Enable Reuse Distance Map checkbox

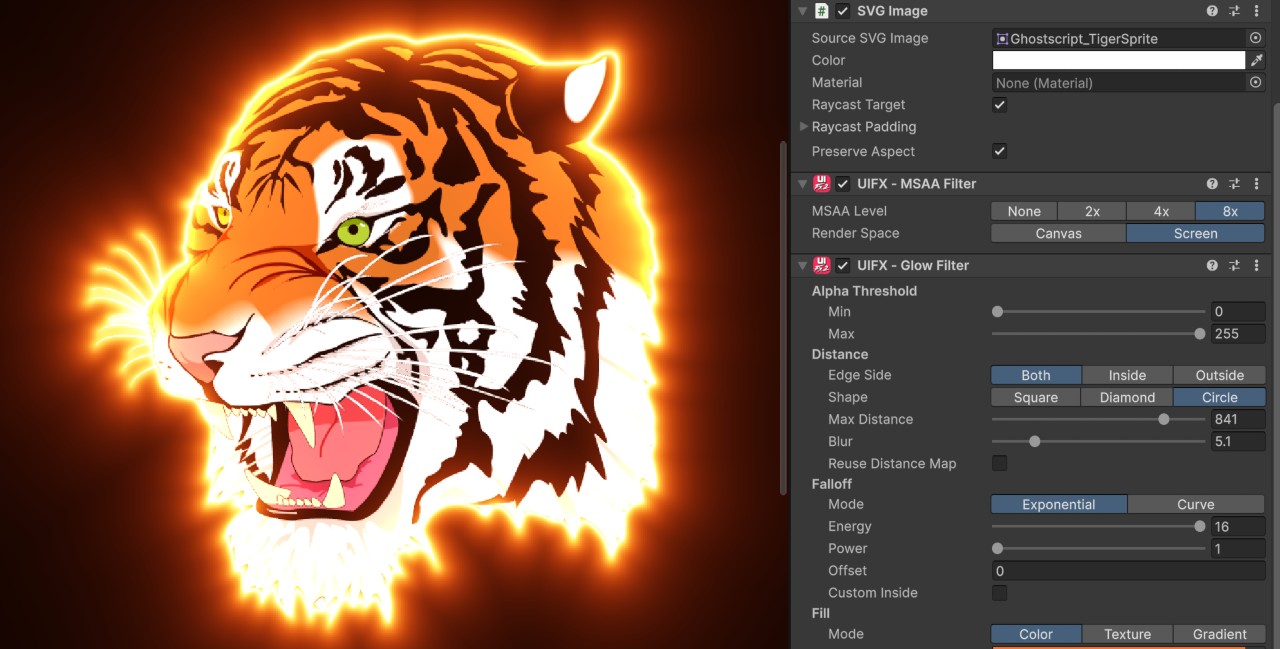(999, 463)
